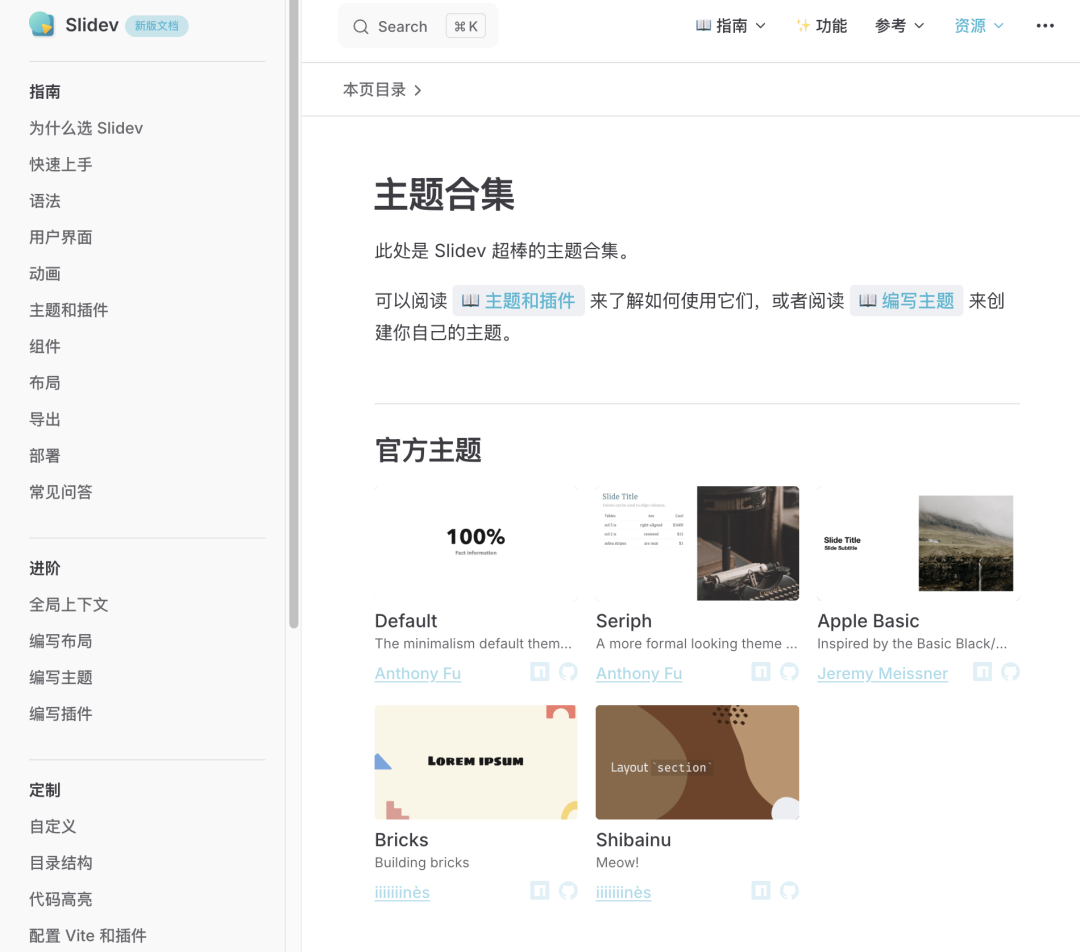The width and height of the screenshot is (1080, 952).
Task: Click the search magnifier icon
Action: click(360, 27)
